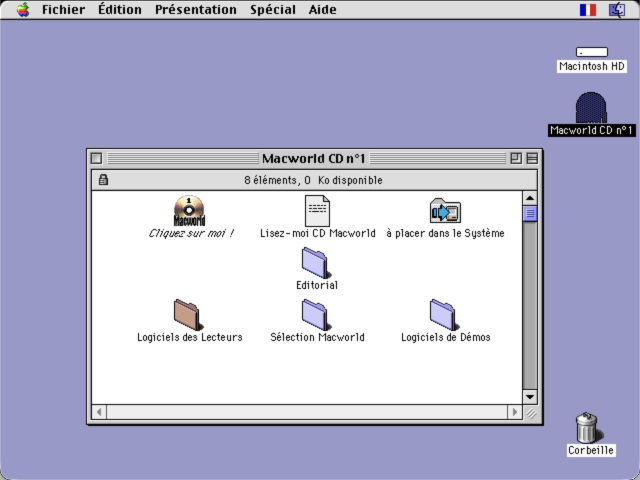This screenshot has width=640, height=480.
Task: Click the window zoom box
Action: [x=516, y=158]
